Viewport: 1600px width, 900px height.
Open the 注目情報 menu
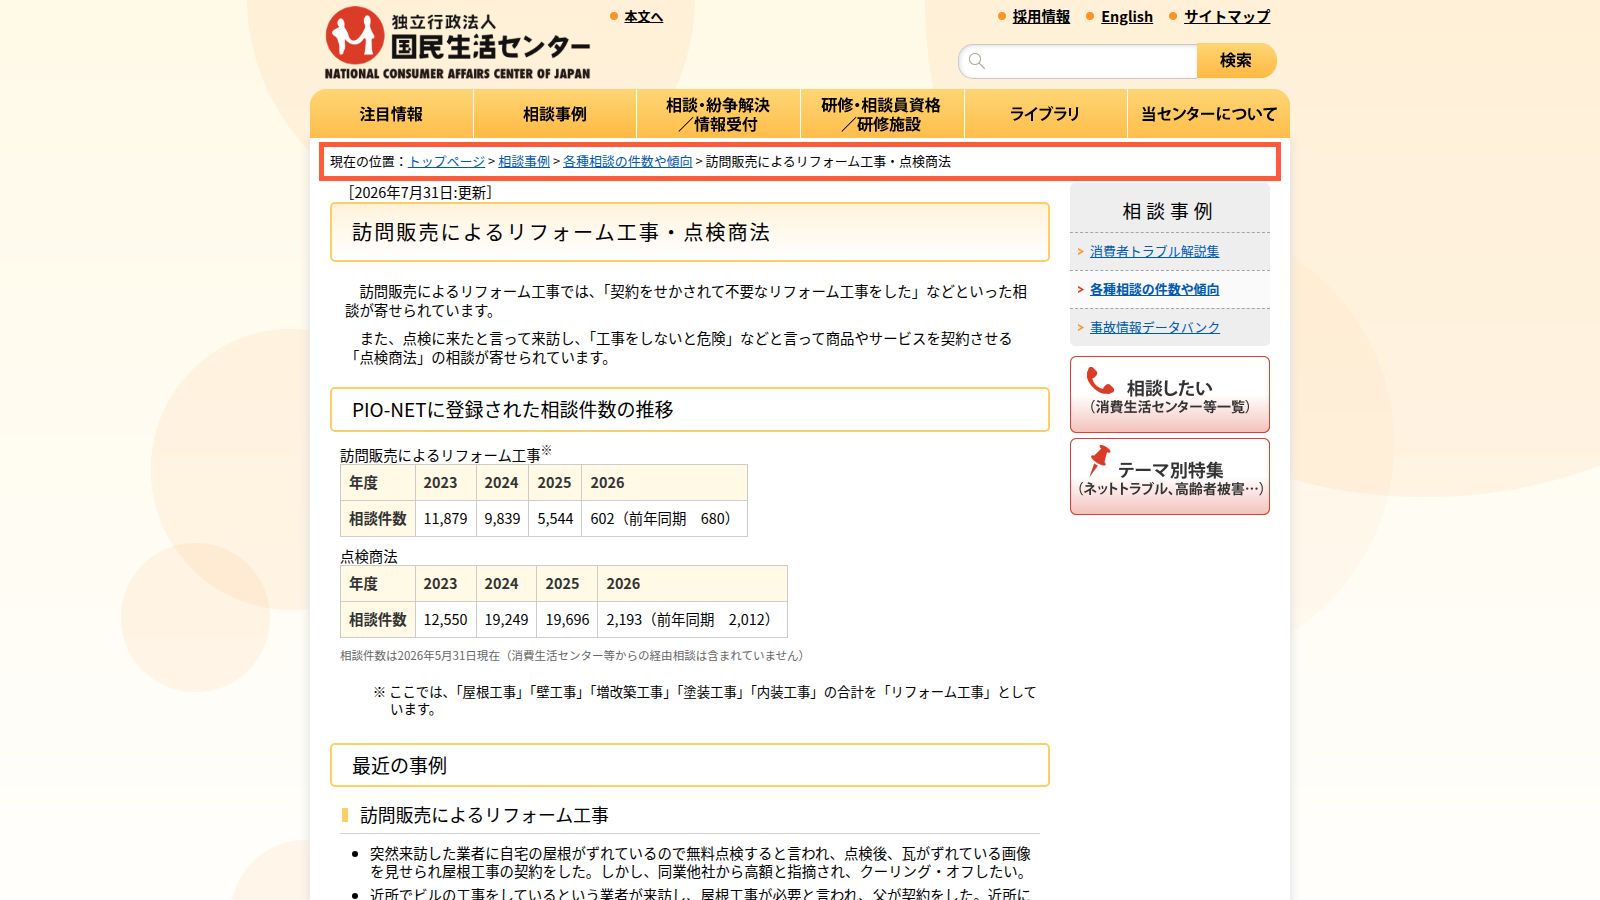click(392, 114)
